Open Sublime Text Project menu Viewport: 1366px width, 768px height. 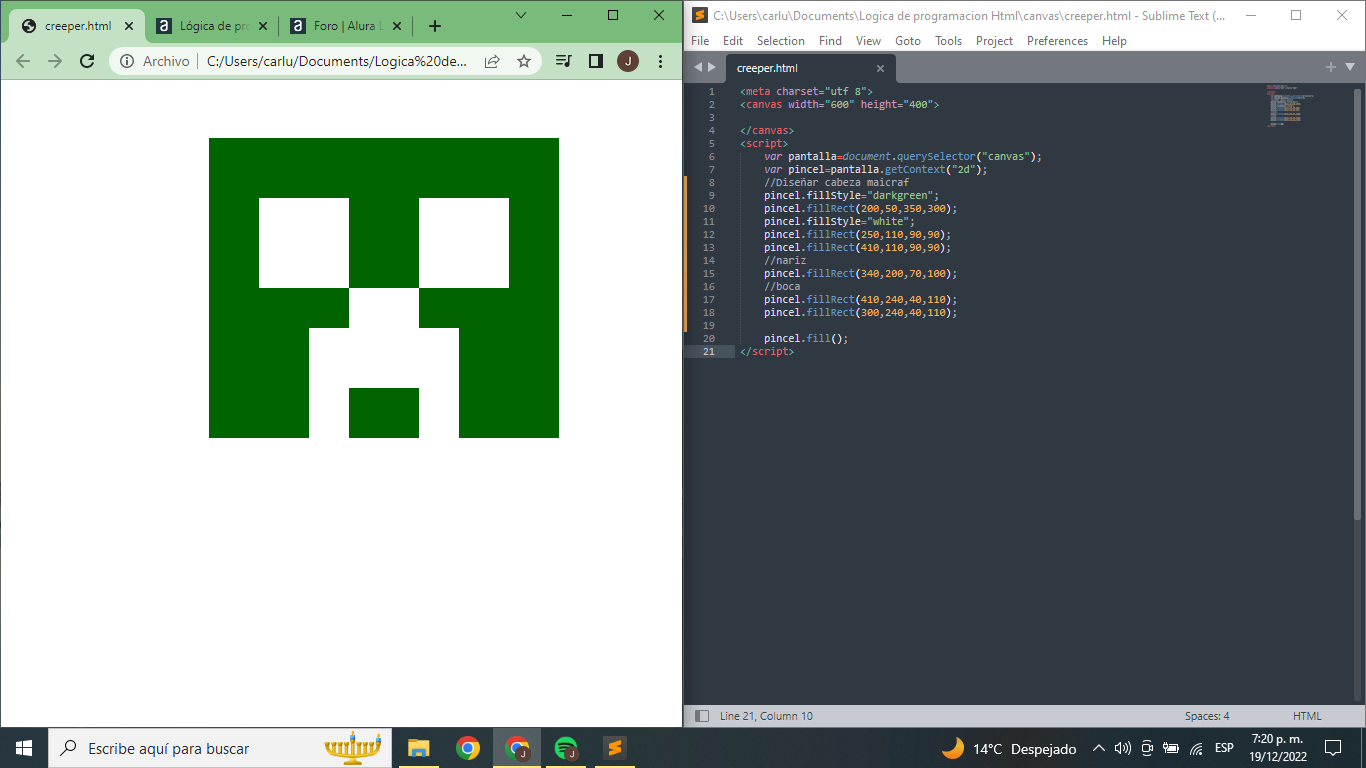994,41
